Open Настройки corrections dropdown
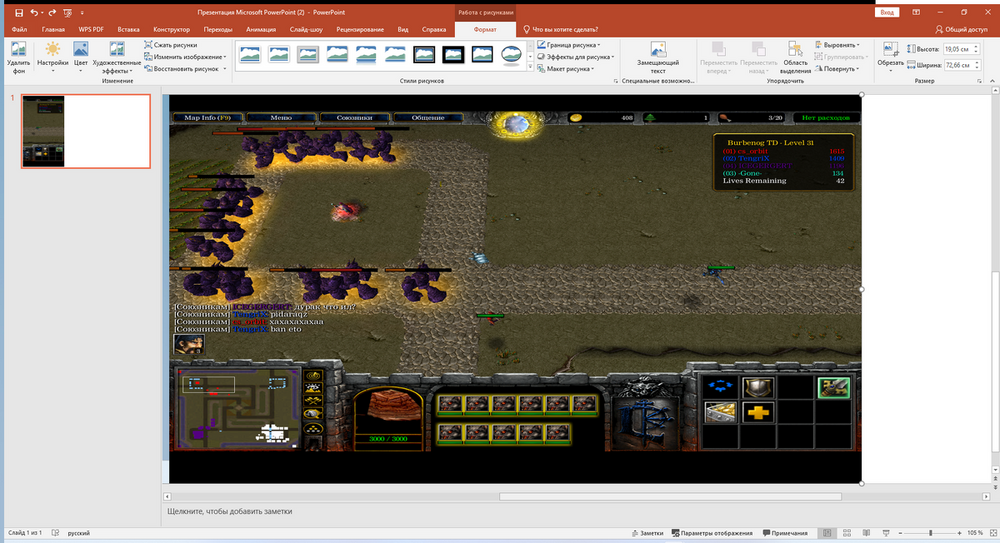 pos(52,57)
